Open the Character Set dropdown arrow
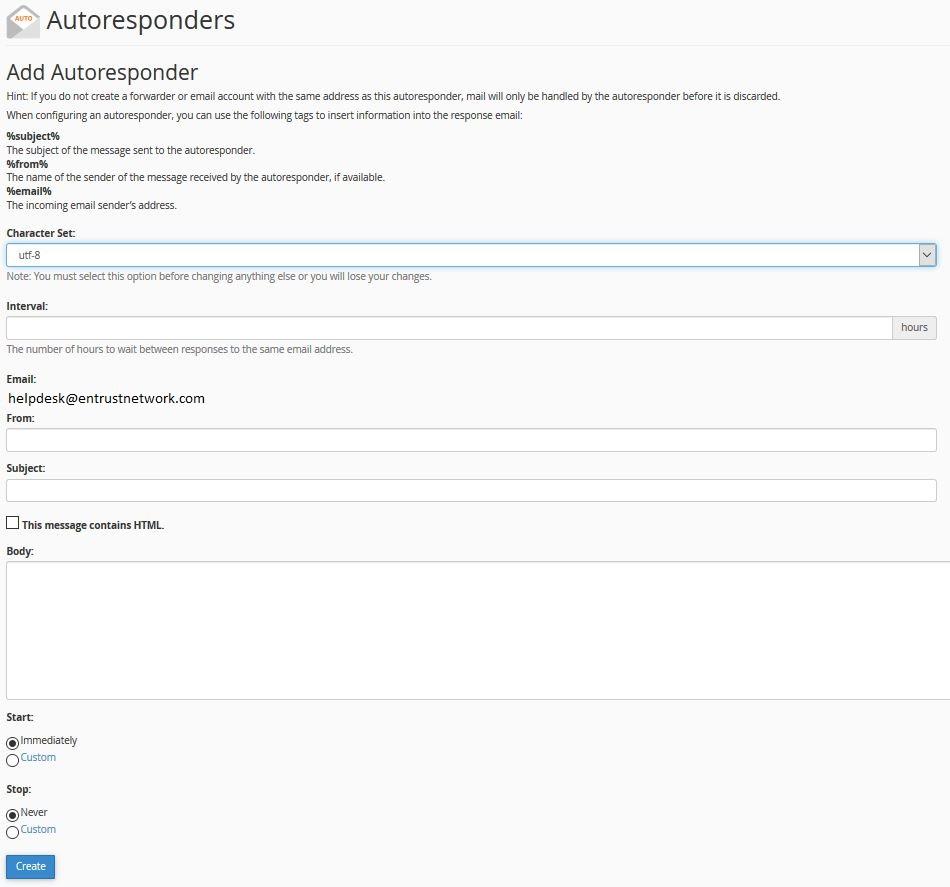Screen dimensions: 950x887 [926, 255]
